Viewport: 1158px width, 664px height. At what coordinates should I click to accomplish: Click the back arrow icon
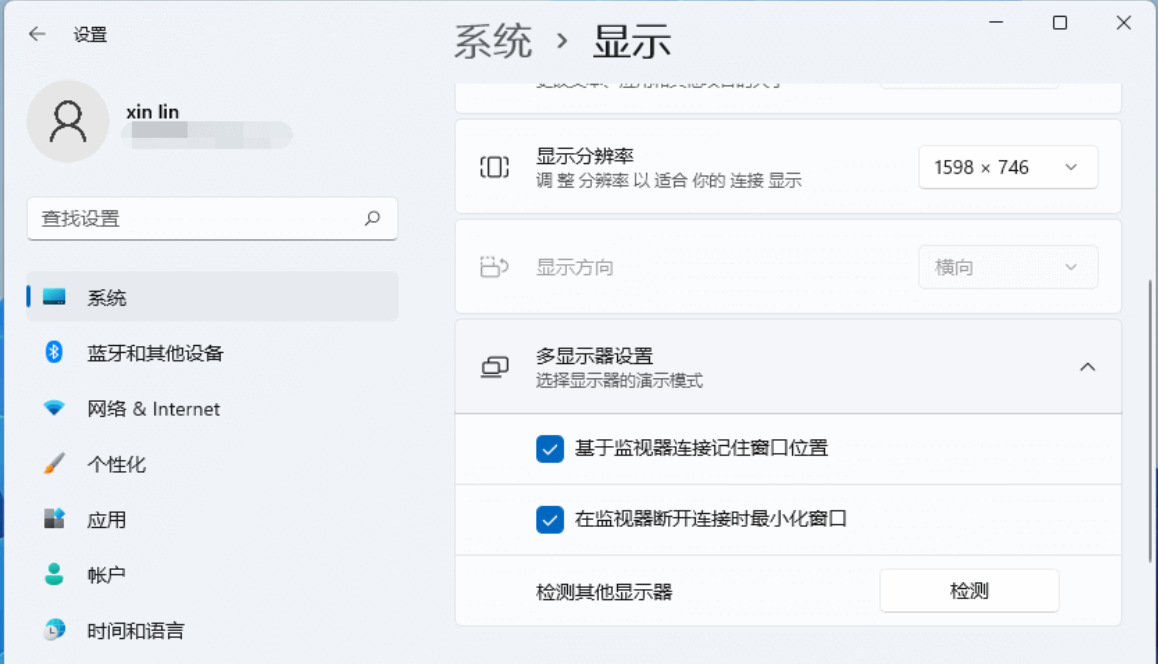(37, 34)
